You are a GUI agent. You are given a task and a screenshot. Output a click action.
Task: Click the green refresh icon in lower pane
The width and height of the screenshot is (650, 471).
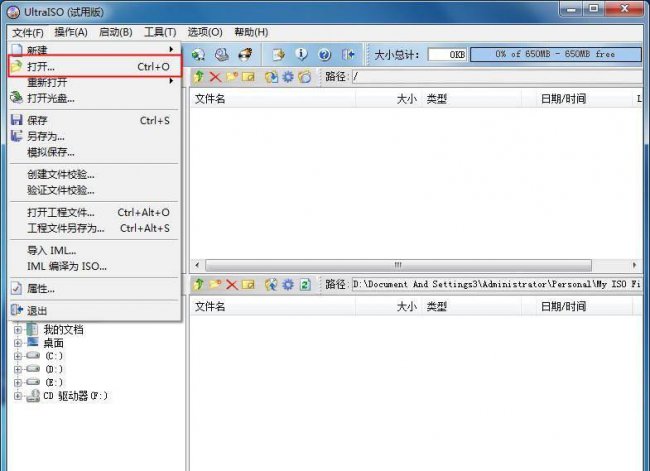click(x=305, y=284)
